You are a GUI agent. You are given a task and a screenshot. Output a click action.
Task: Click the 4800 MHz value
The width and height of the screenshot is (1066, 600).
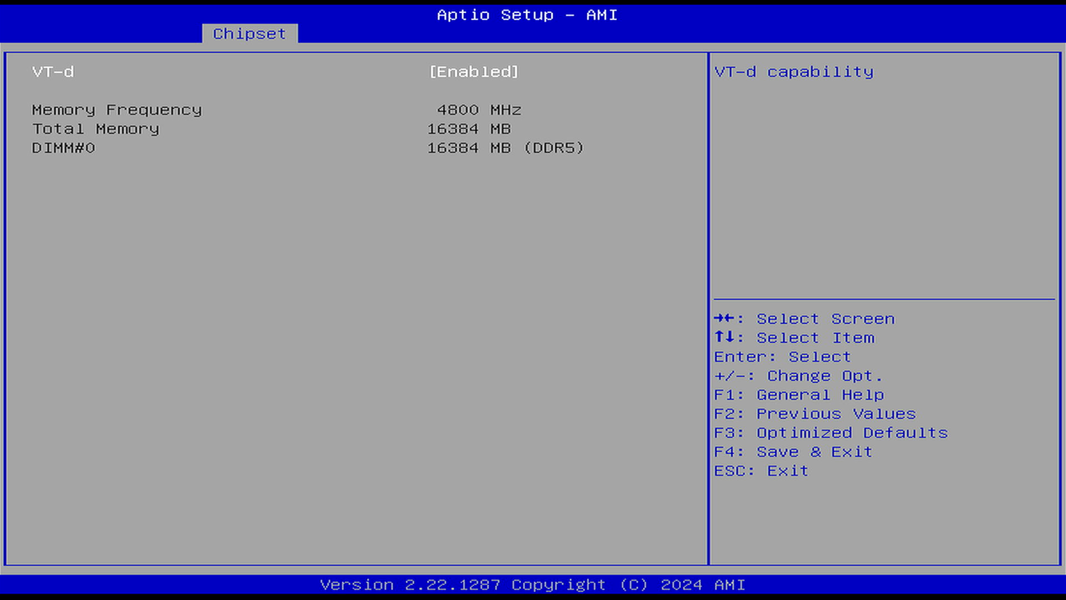tap(479, 109)
